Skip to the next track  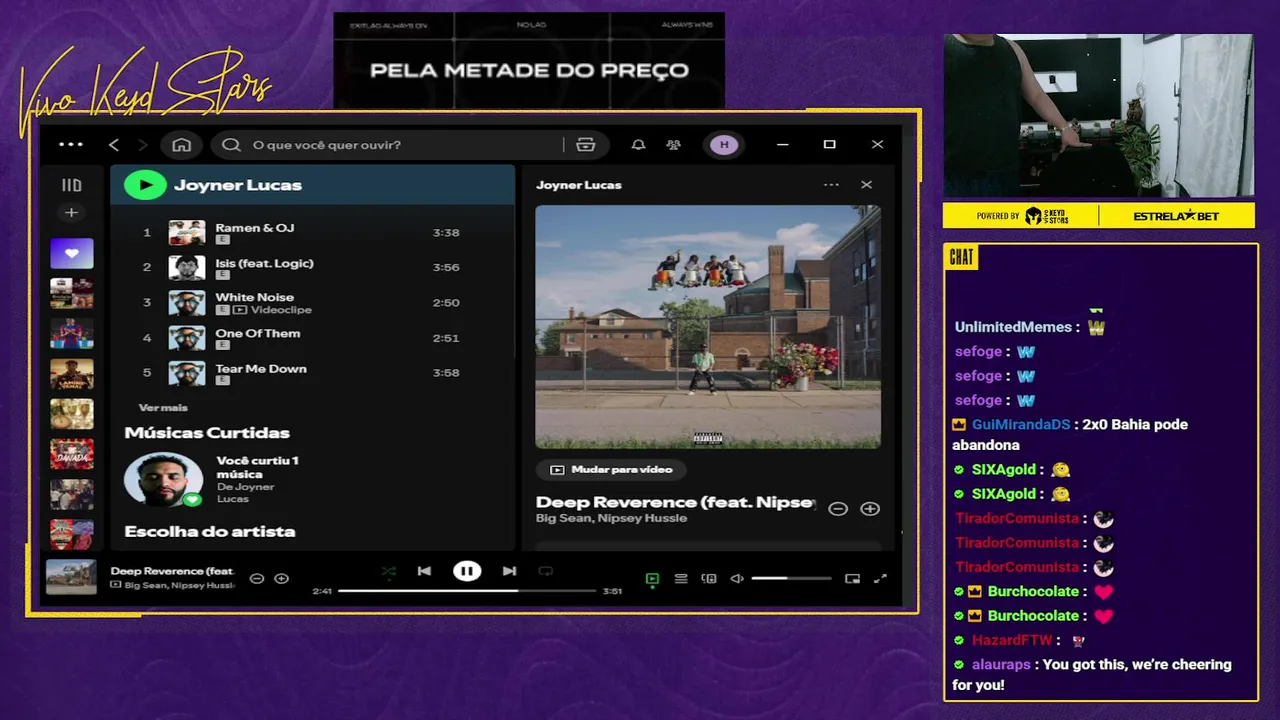pyautogui.click(x=509, y=571)
